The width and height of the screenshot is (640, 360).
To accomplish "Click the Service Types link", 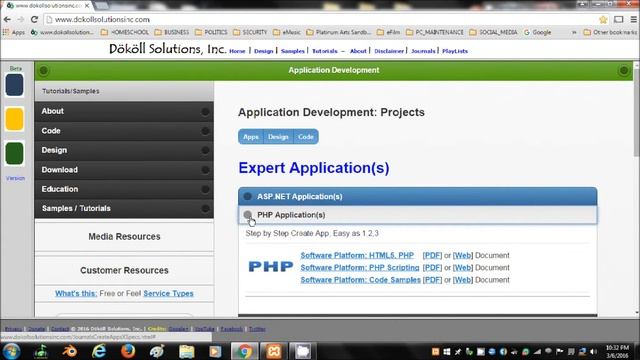I will tap(168, 293).
